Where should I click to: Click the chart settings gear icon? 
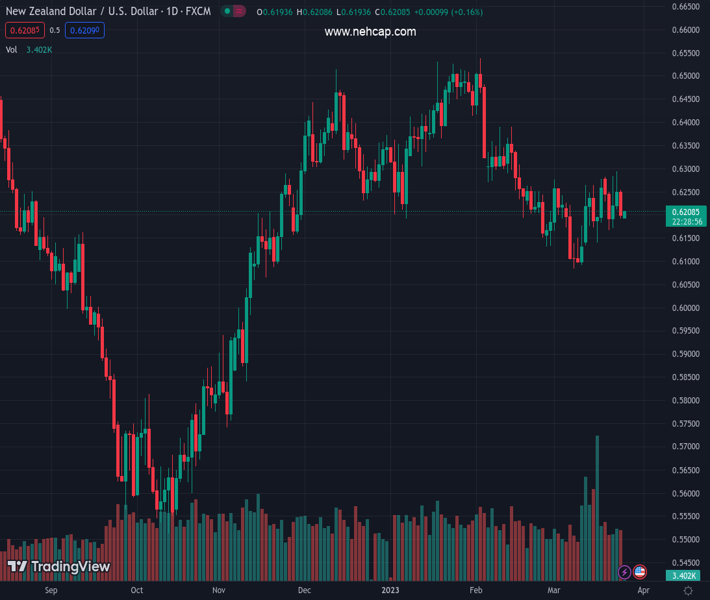point(687,591)
